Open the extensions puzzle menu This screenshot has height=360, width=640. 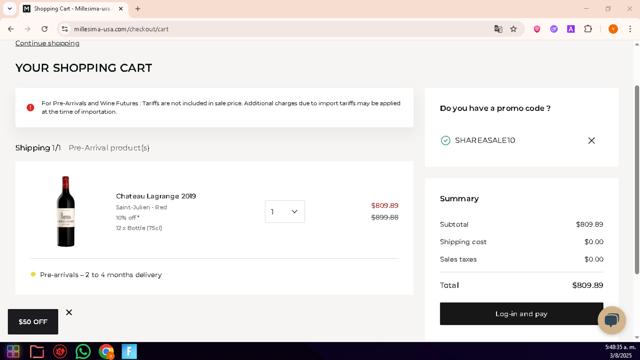click(x=588, y=29)
